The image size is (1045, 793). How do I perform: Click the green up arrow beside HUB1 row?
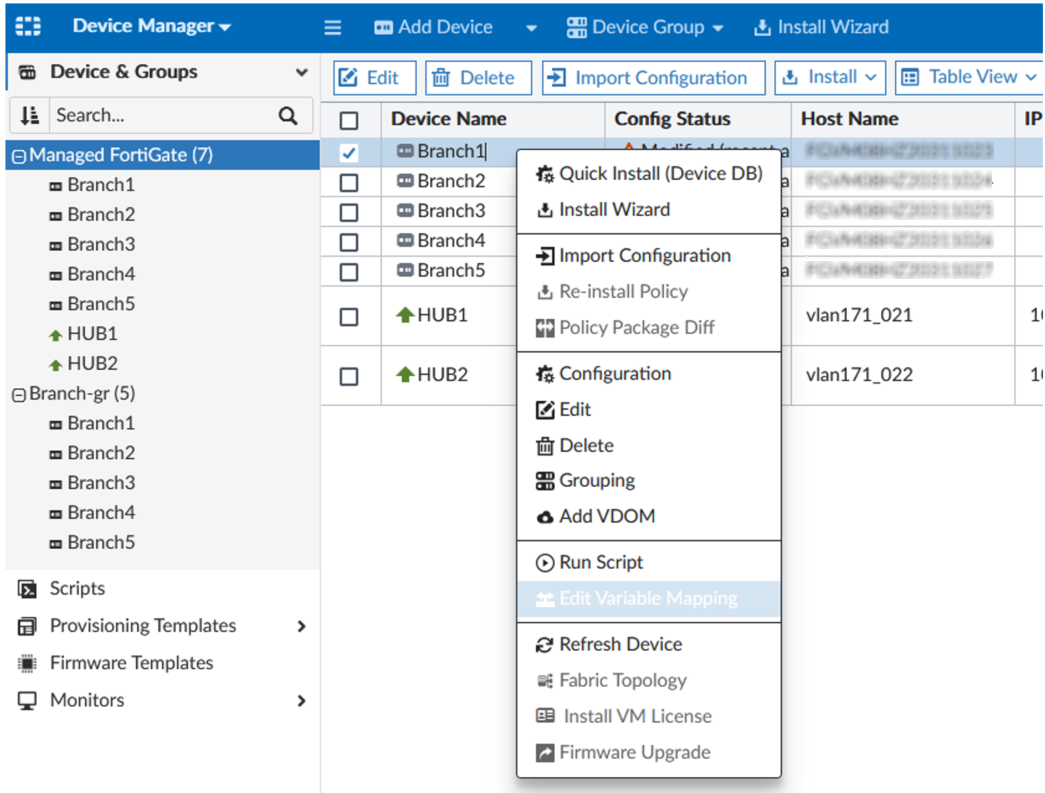tap(405, 315)
